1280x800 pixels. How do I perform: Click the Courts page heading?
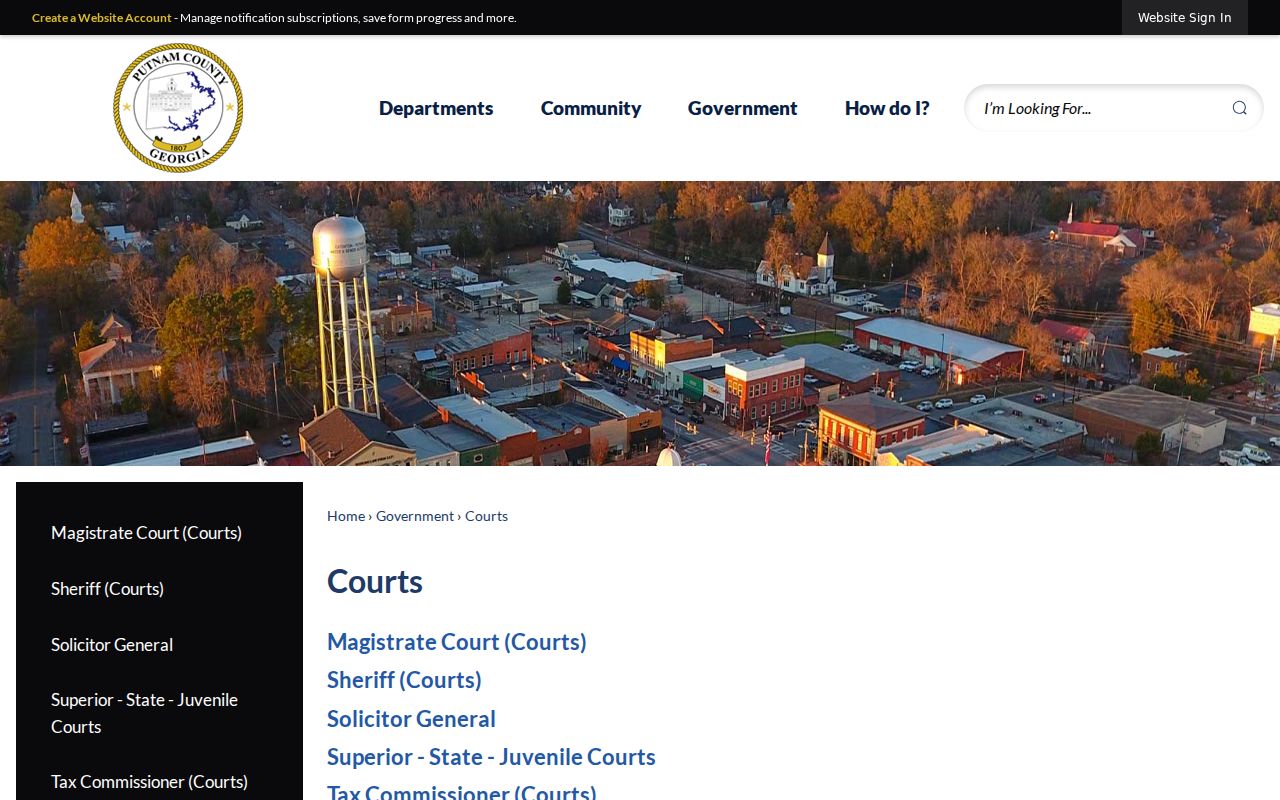point(375,581)
